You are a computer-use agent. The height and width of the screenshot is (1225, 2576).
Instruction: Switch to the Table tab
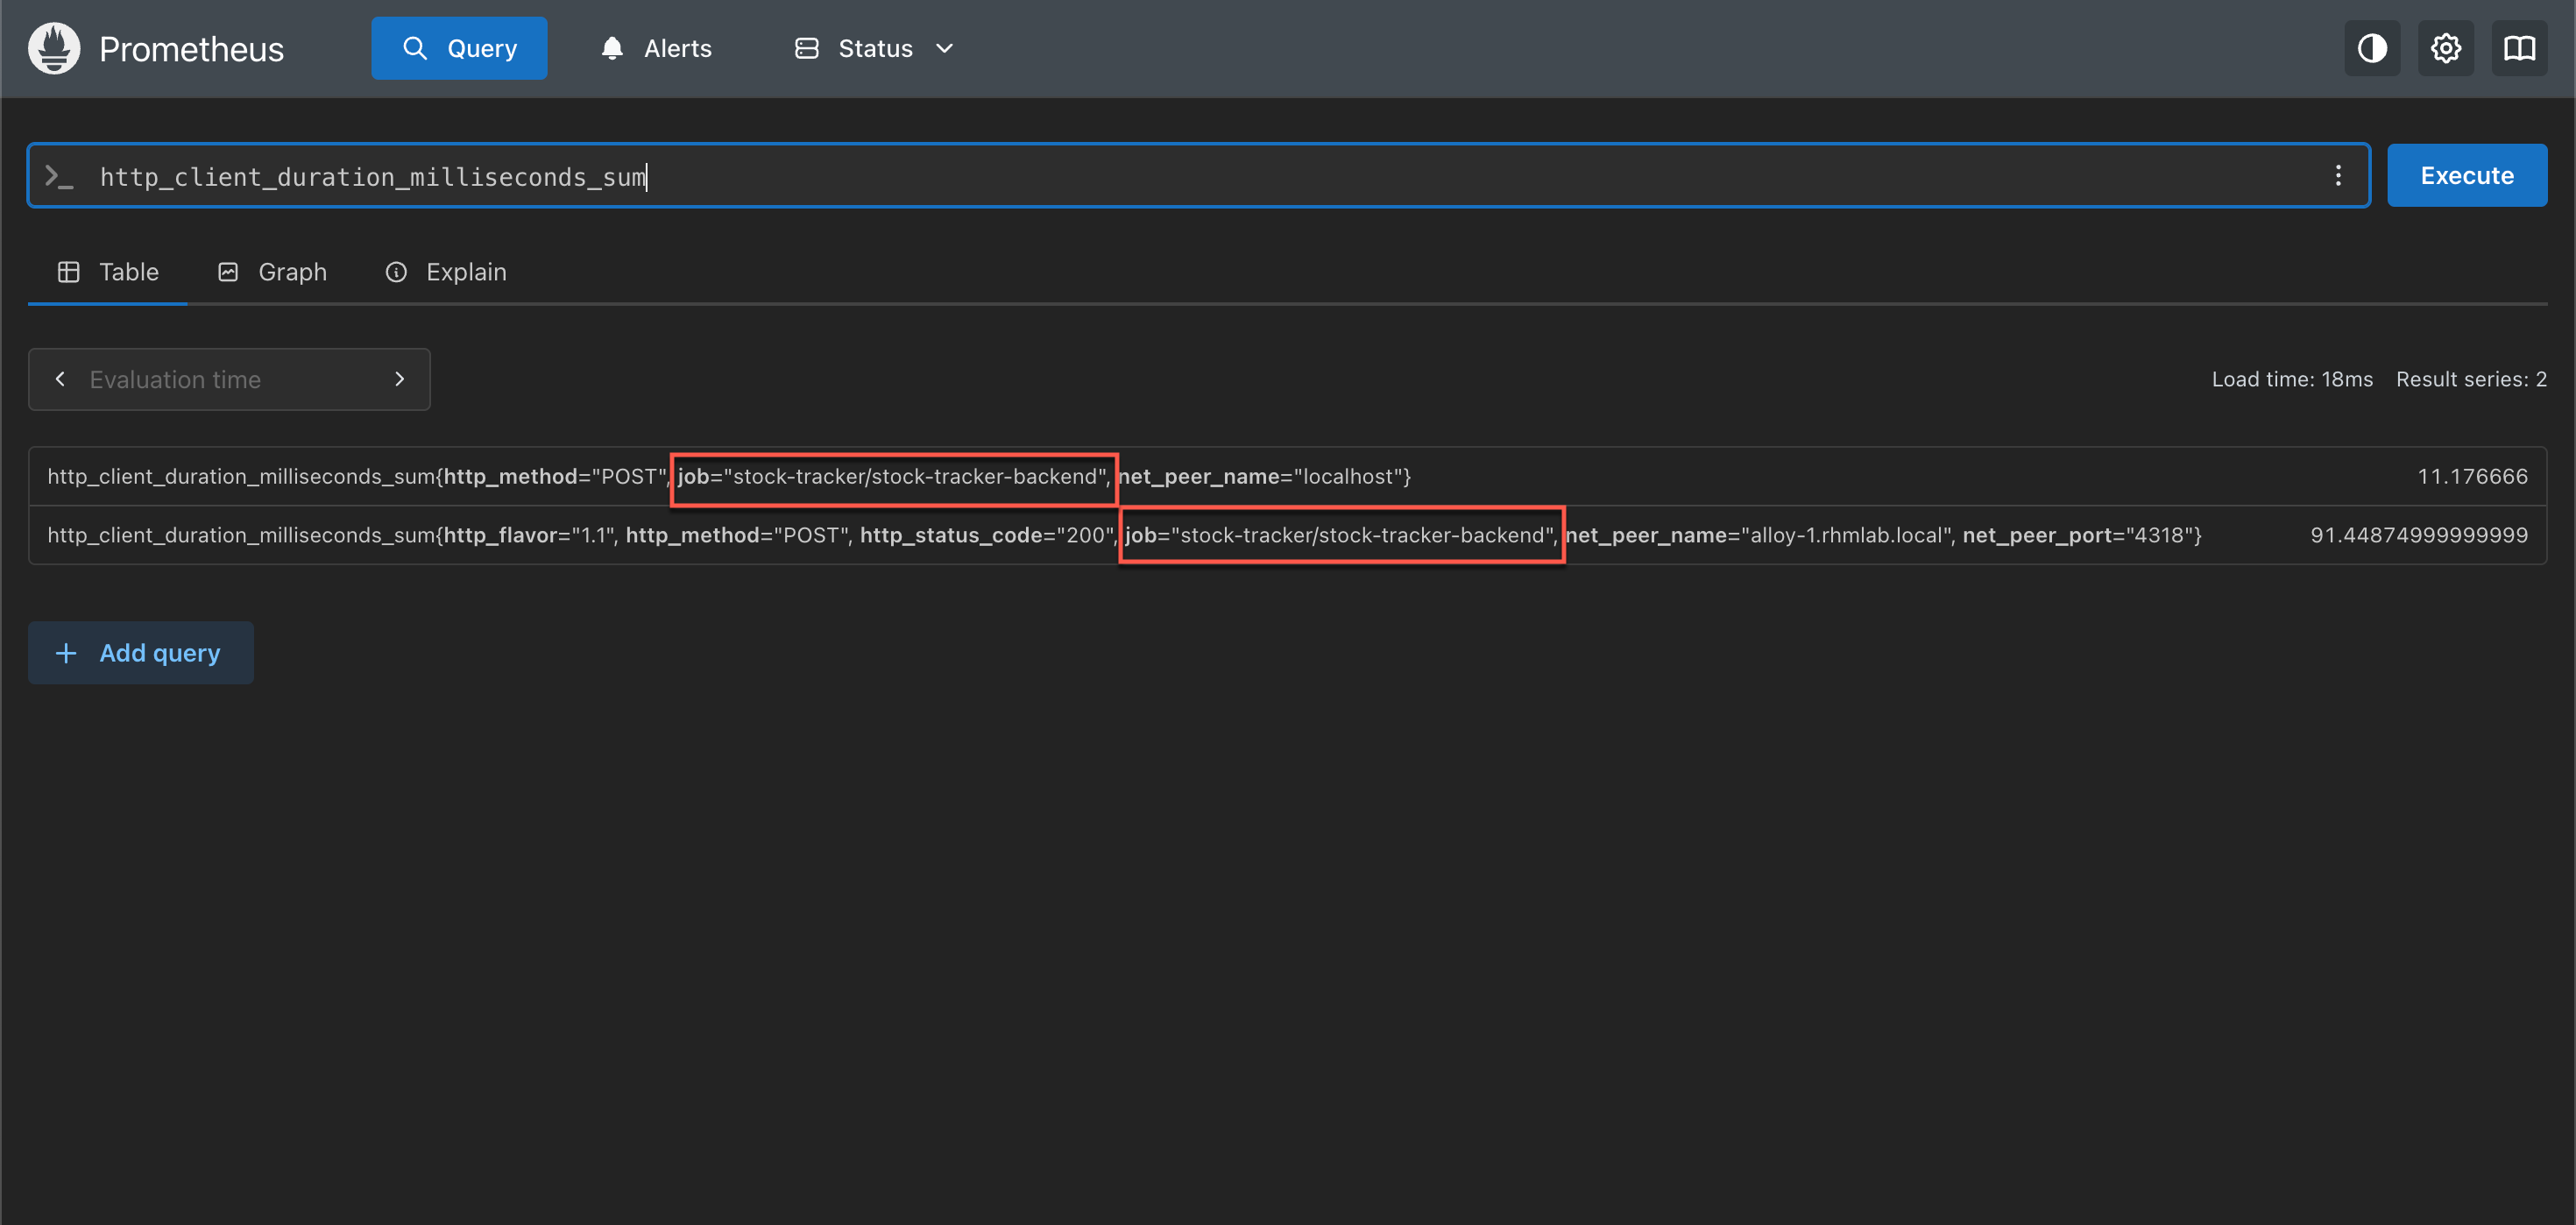[x=108, y=272]
